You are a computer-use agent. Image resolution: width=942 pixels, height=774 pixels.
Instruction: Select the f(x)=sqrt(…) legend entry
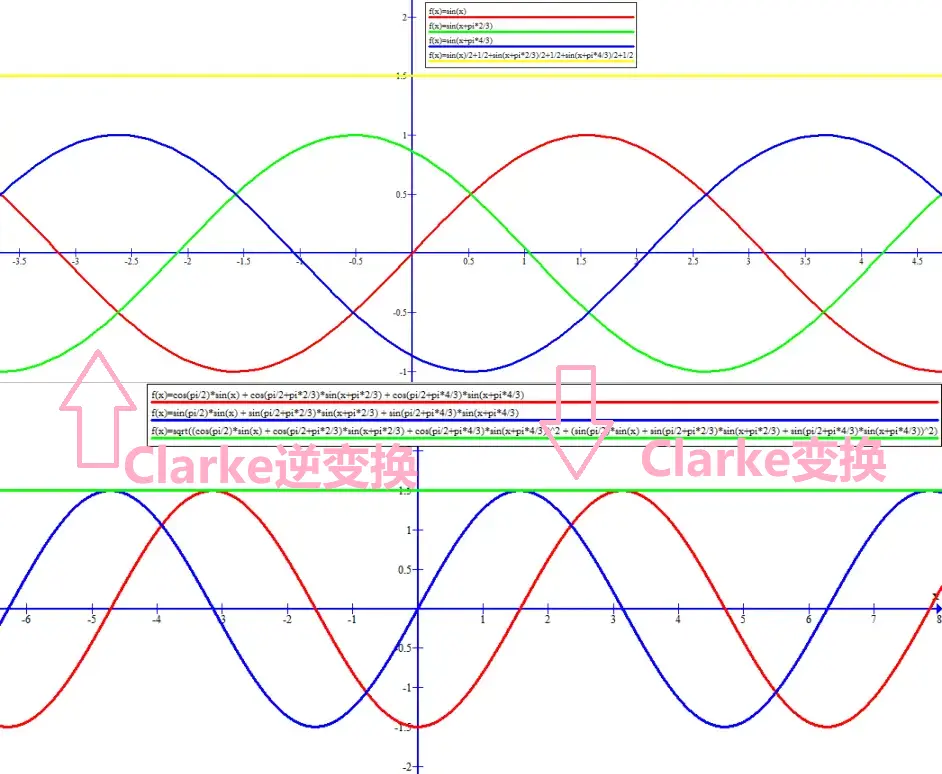click(544, 431)
